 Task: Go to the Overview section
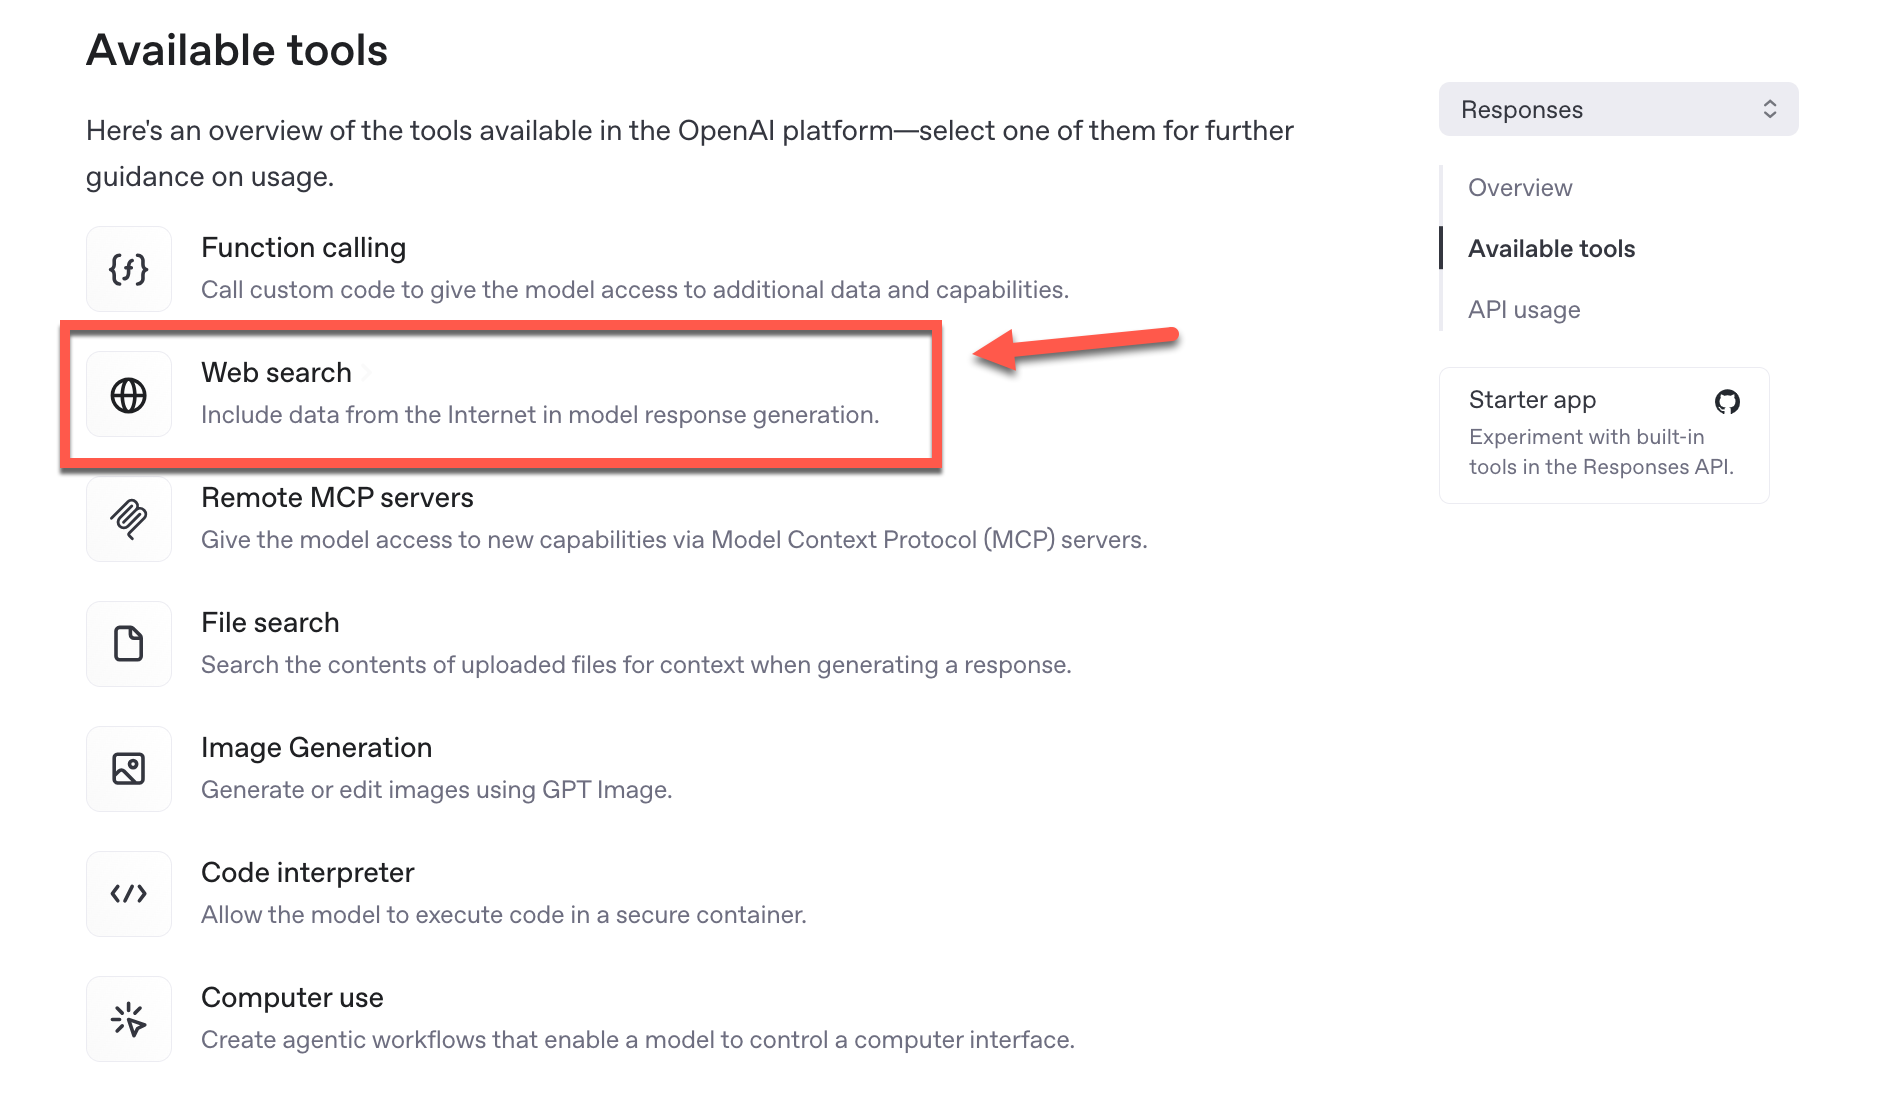point(1519,188)
